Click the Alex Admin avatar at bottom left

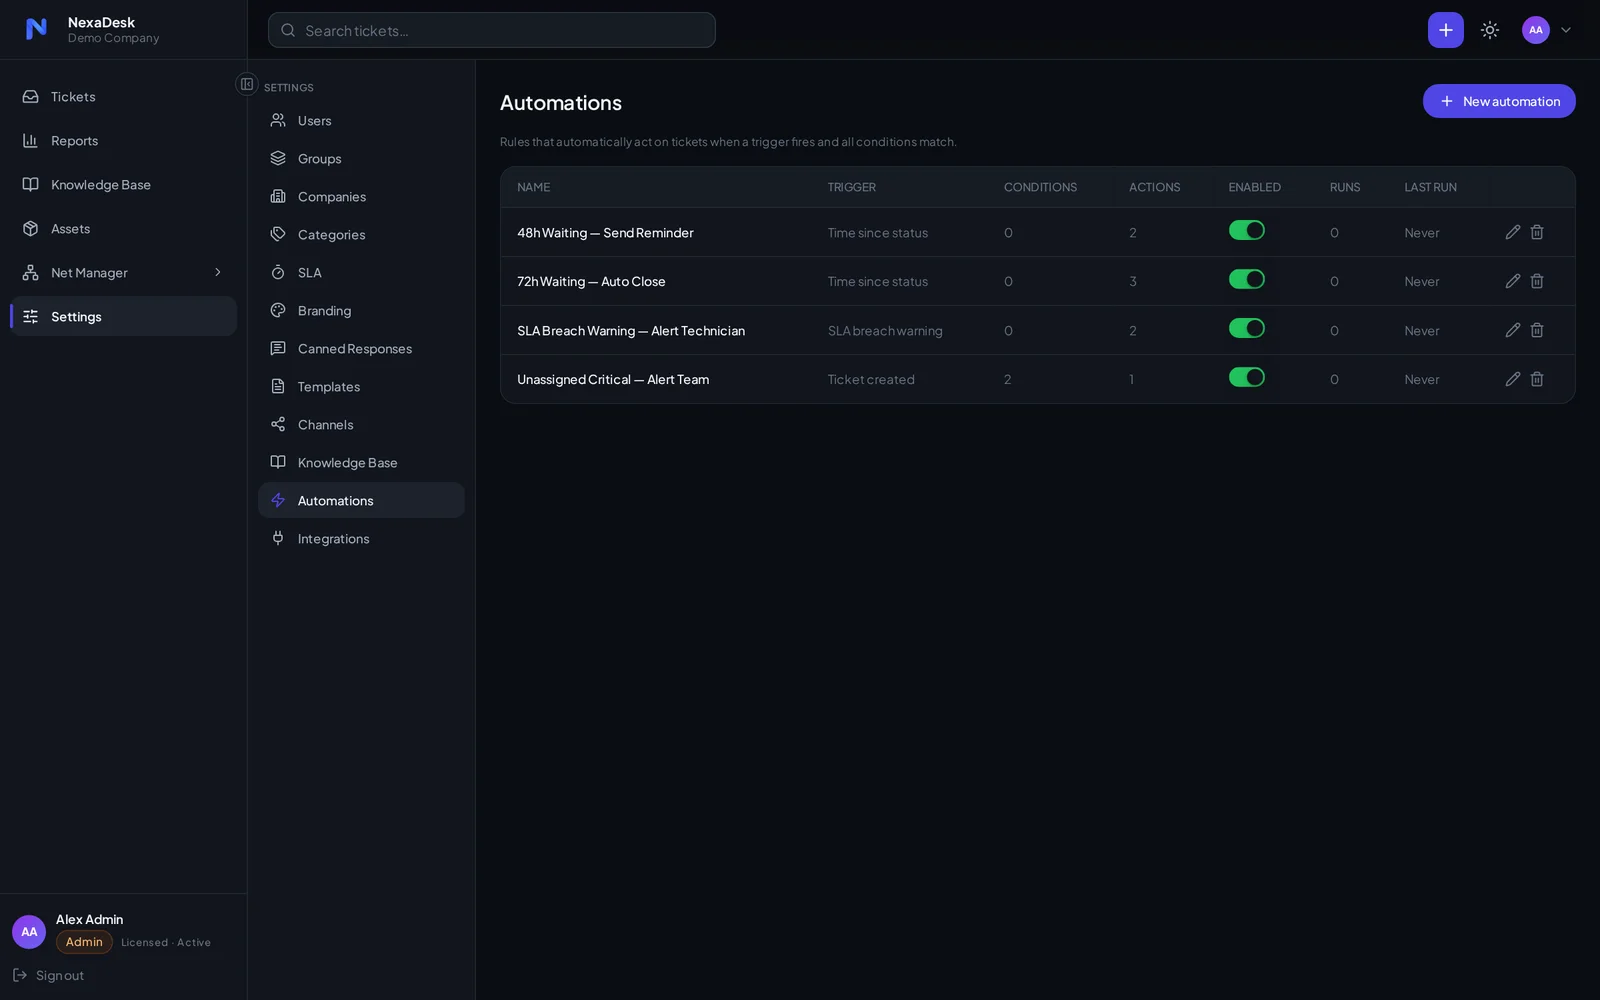point(29,932)
